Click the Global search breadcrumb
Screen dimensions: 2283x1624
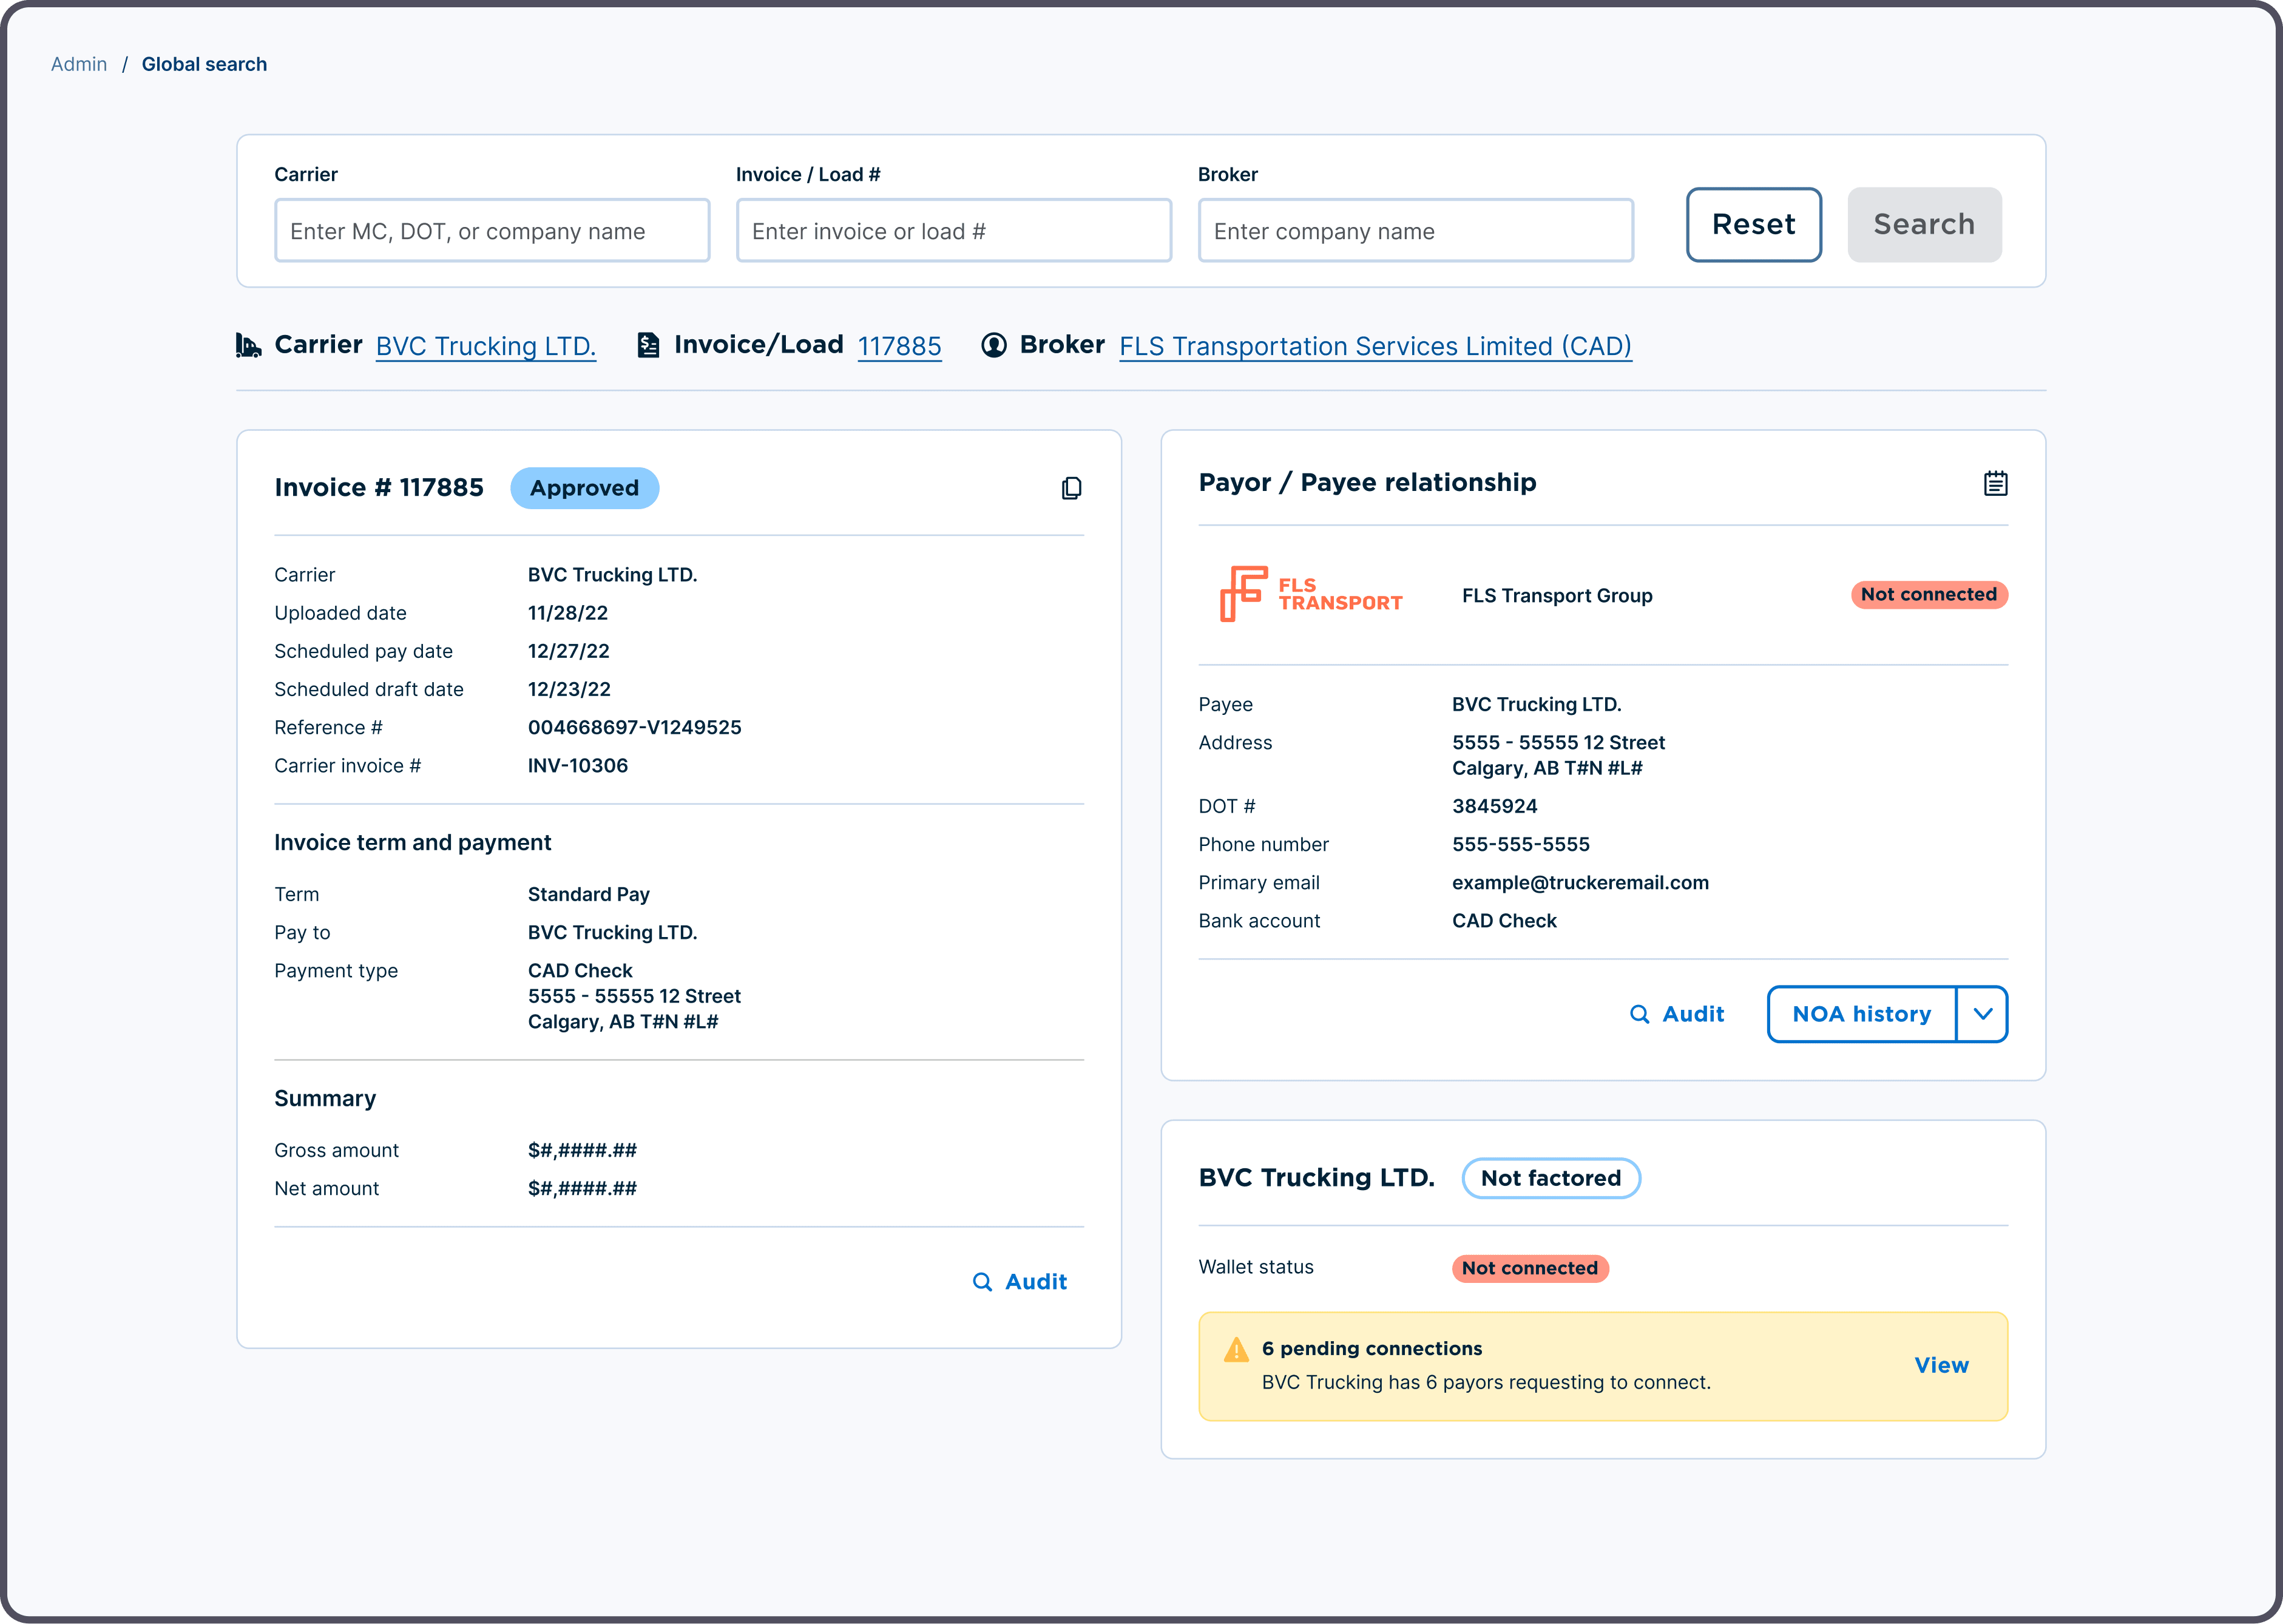[x=204, y=65]
